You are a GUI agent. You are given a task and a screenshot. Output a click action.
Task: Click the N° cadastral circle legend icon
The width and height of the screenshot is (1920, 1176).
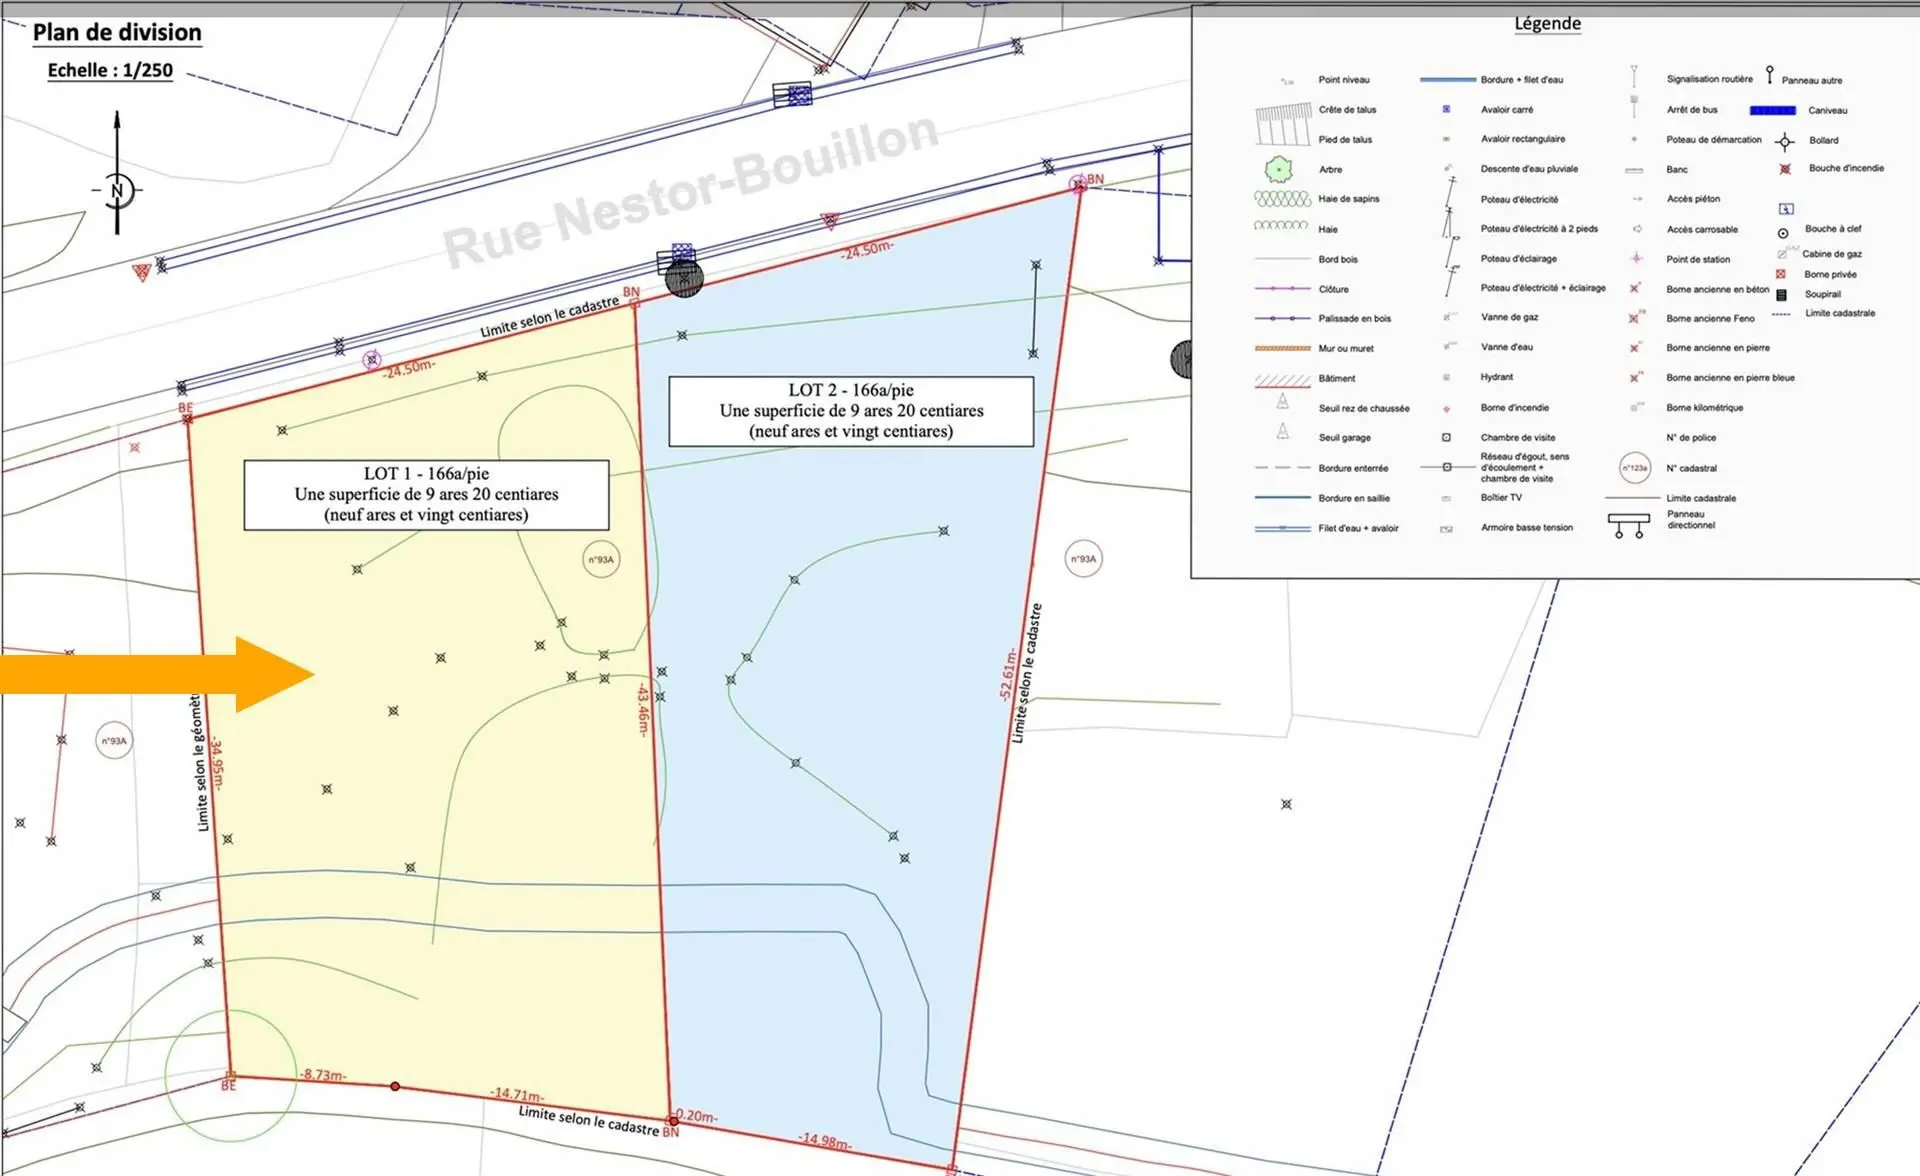[x=1635, y=468]
